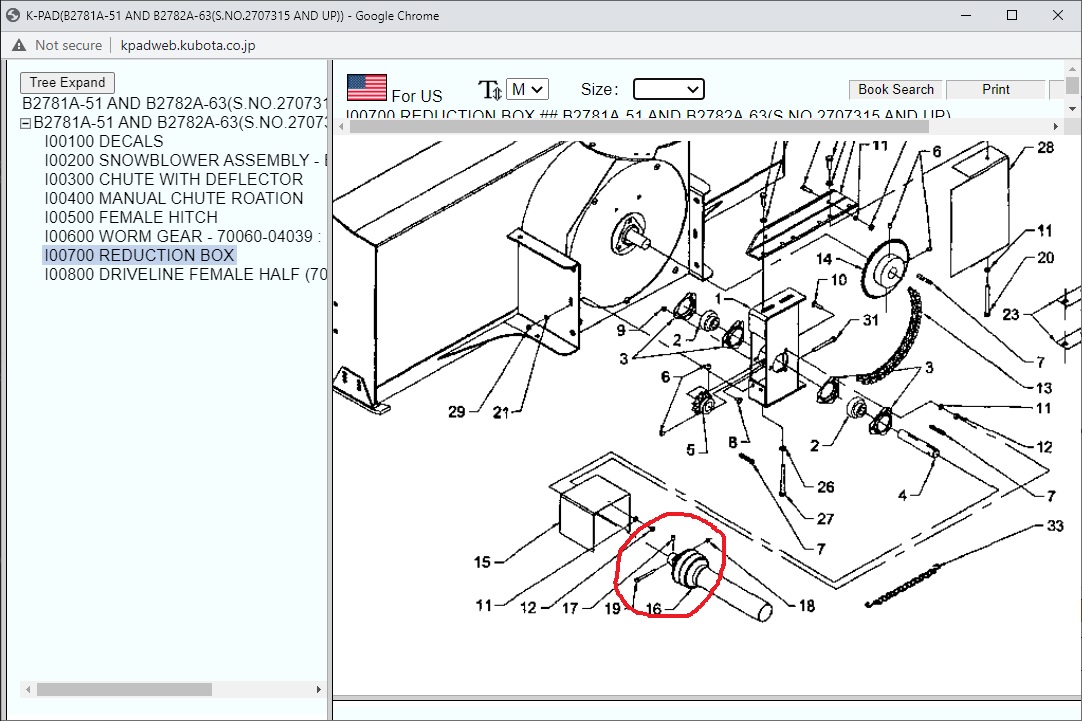Open I00300 CHUTE WITH DEFLECTOR section
Image resolution: width=1082 pixels, height=721 pixels.
click(x=173, y=180)
